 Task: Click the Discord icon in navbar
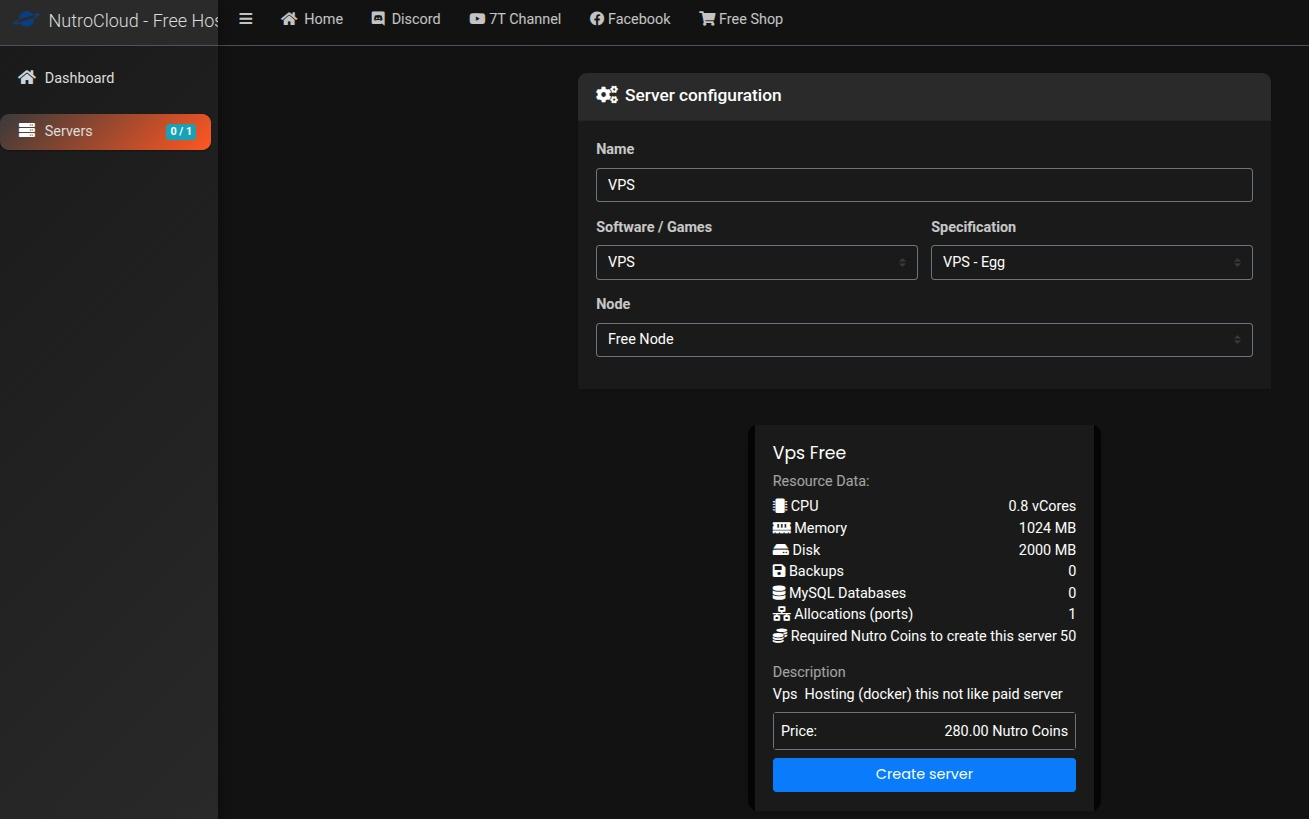point(378,19)
